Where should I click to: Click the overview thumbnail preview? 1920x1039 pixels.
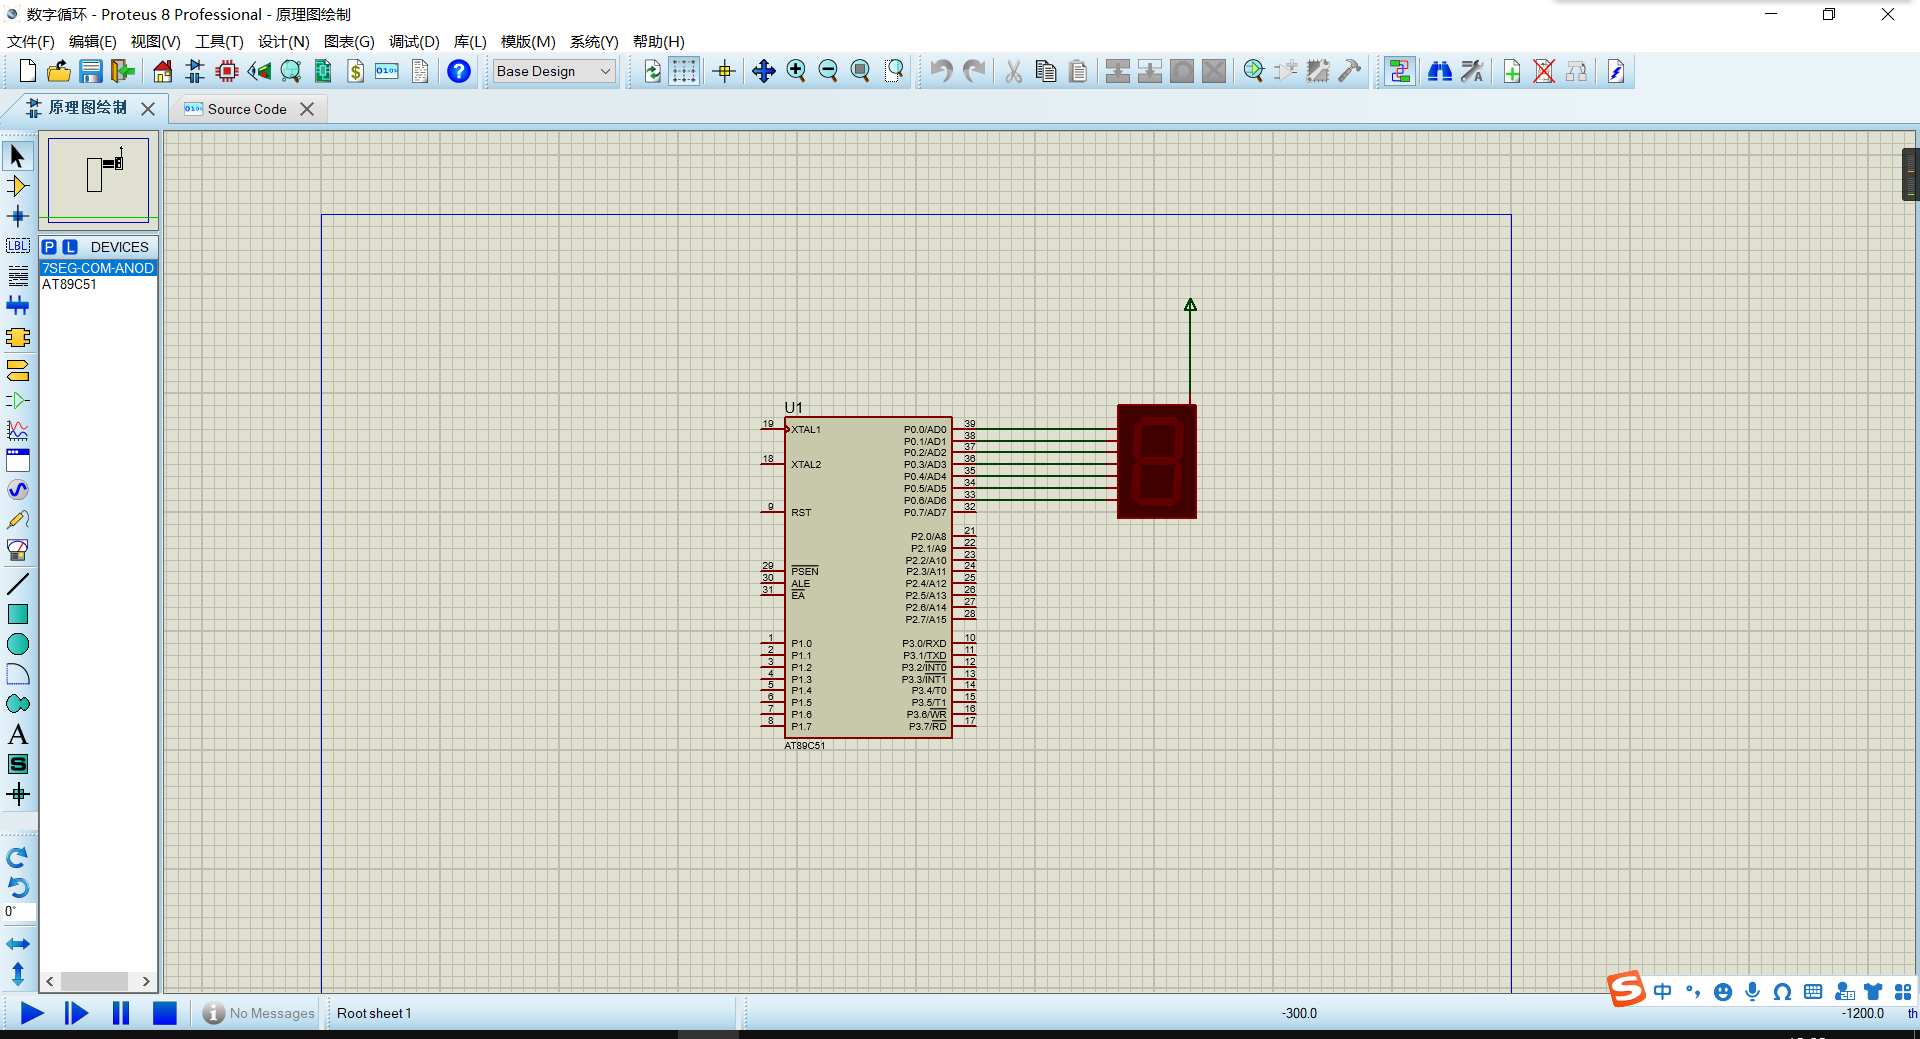pyautogui.click(x=98, y=179)
